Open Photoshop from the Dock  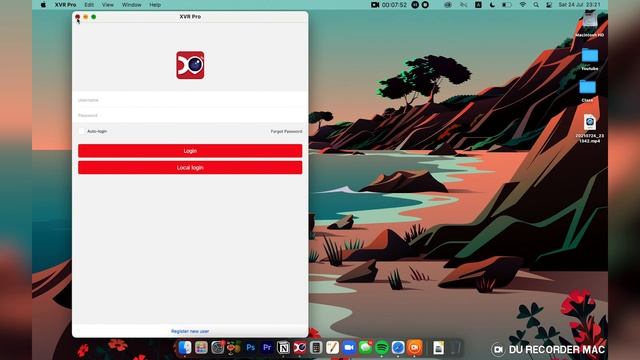(251, 347)
